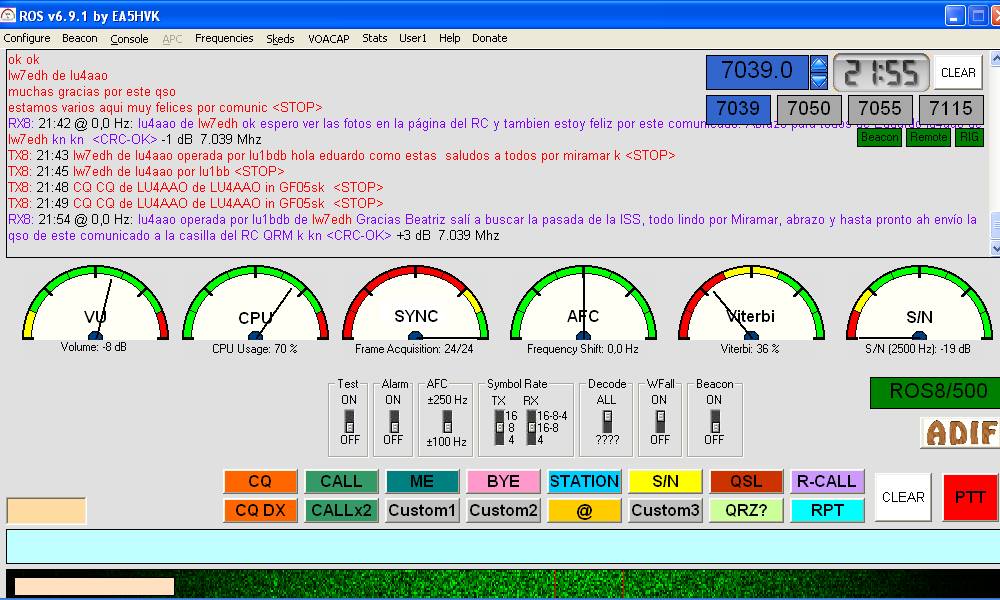
Task: Toggle the Beacon ON/OFF switch
Action: (x=715, y=421)
